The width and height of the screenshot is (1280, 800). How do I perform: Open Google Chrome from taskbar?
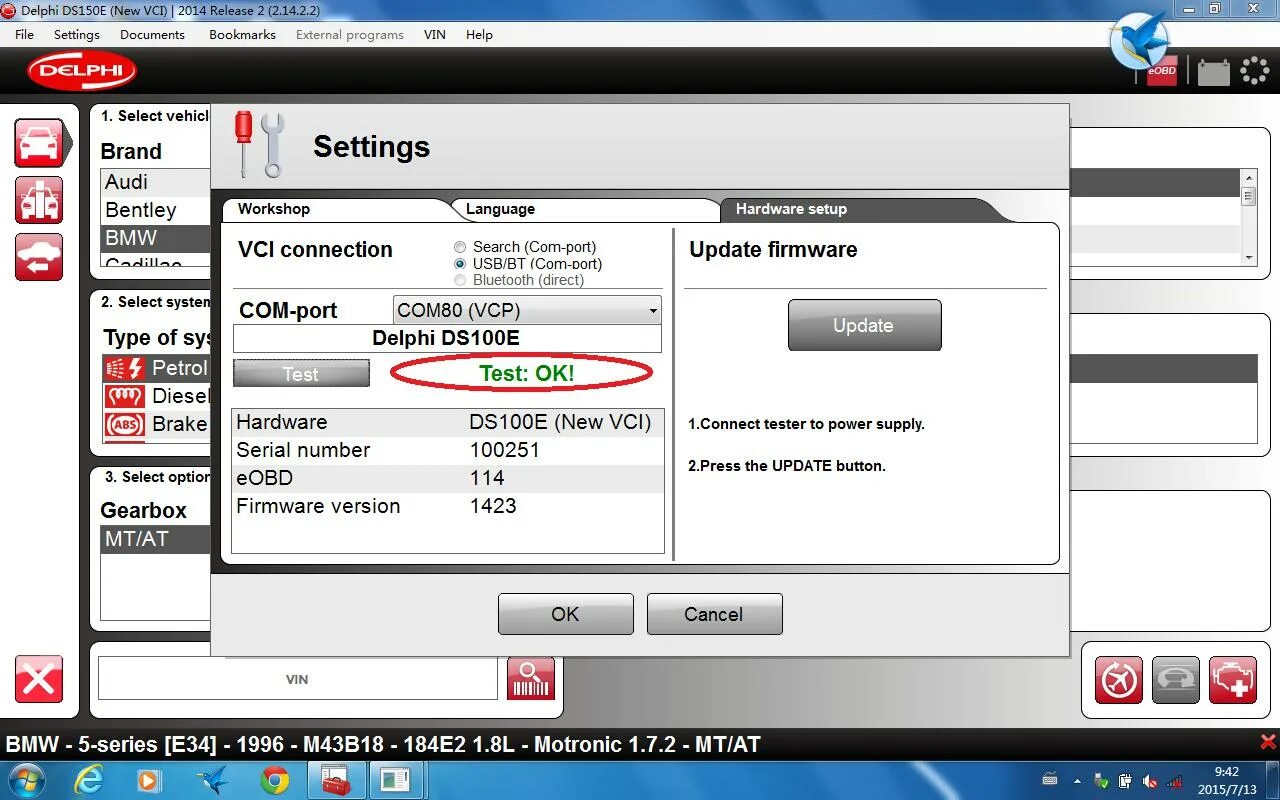click(x=275, y=780)
